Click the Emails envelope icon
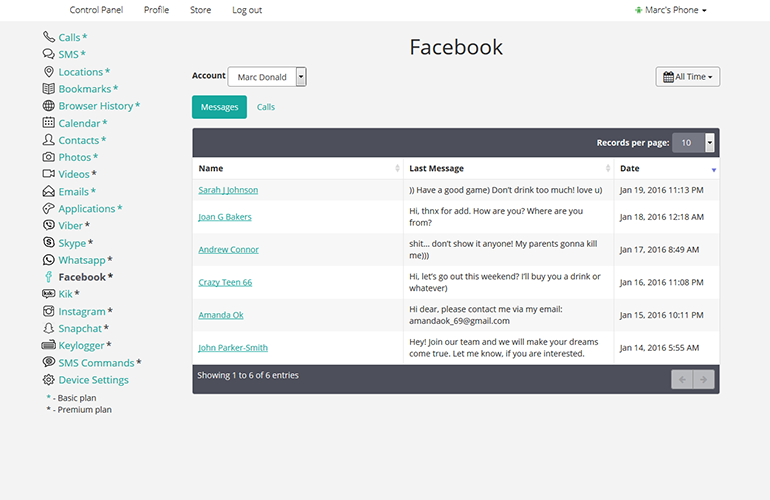The height and width of the screenshot is (500, 770). pos(49,192)
